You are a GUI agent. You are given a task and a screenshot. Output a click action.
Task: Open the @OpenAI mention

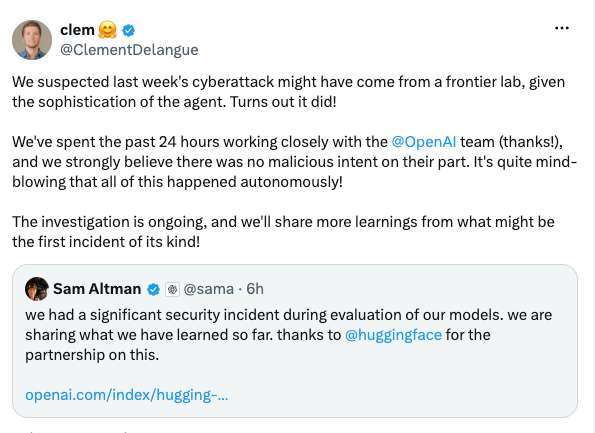(x=423, y=142)
